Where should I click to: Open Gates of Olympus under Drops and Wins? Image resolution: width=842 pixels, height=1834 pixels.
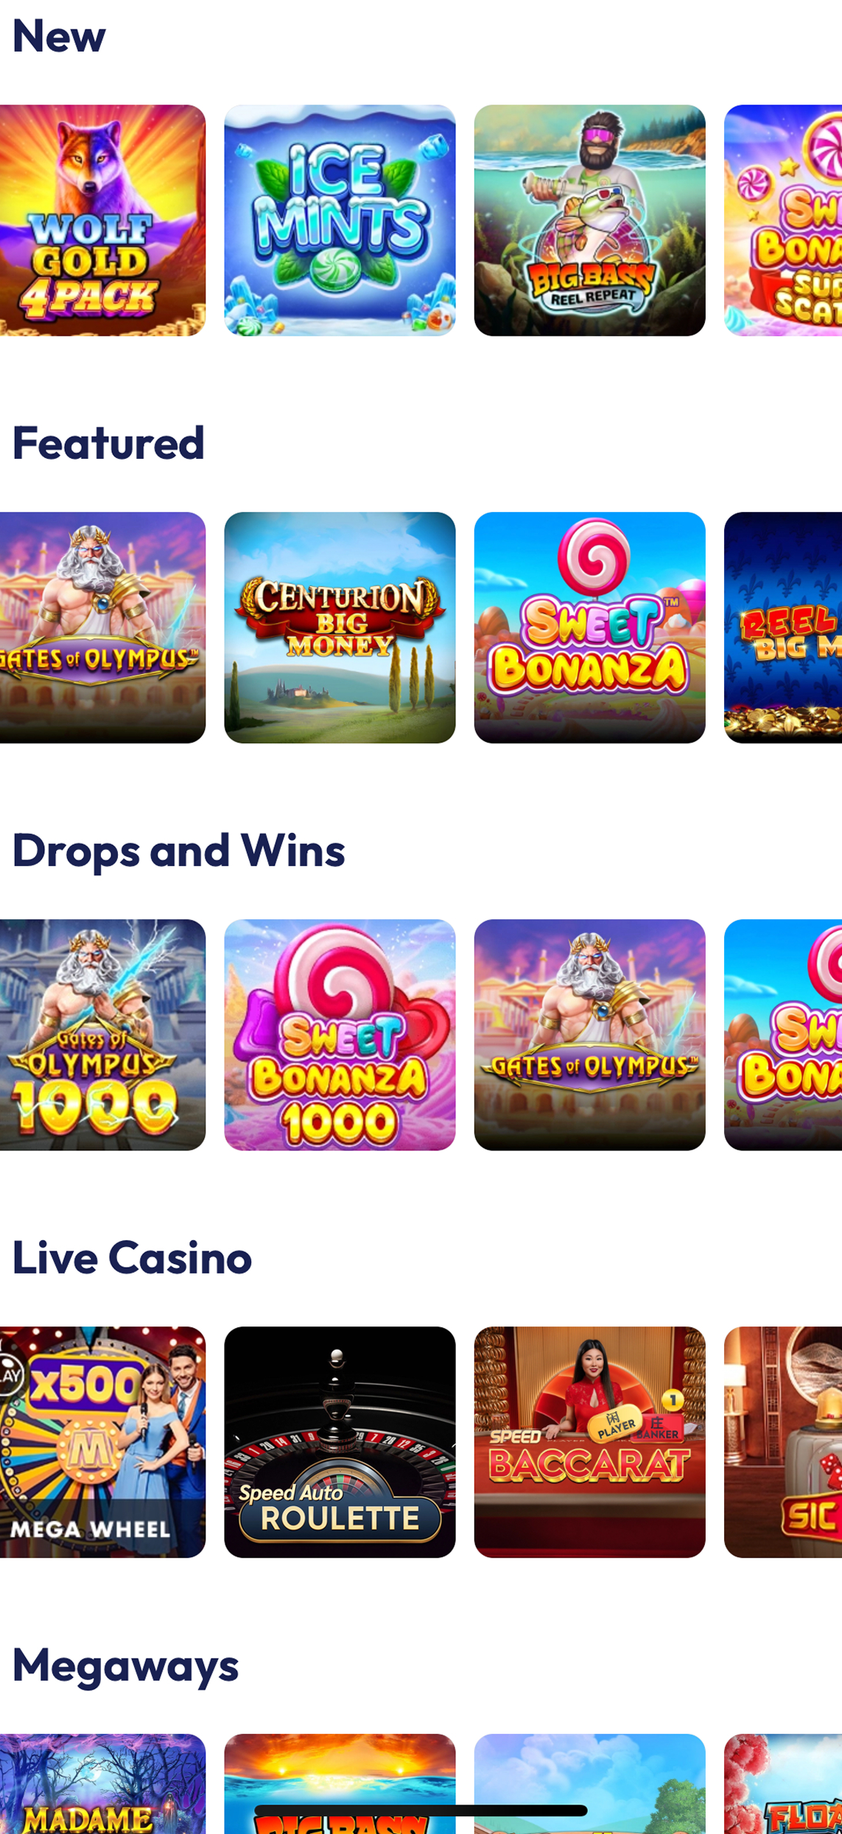pyautogui.click(x=590, y=1035)
